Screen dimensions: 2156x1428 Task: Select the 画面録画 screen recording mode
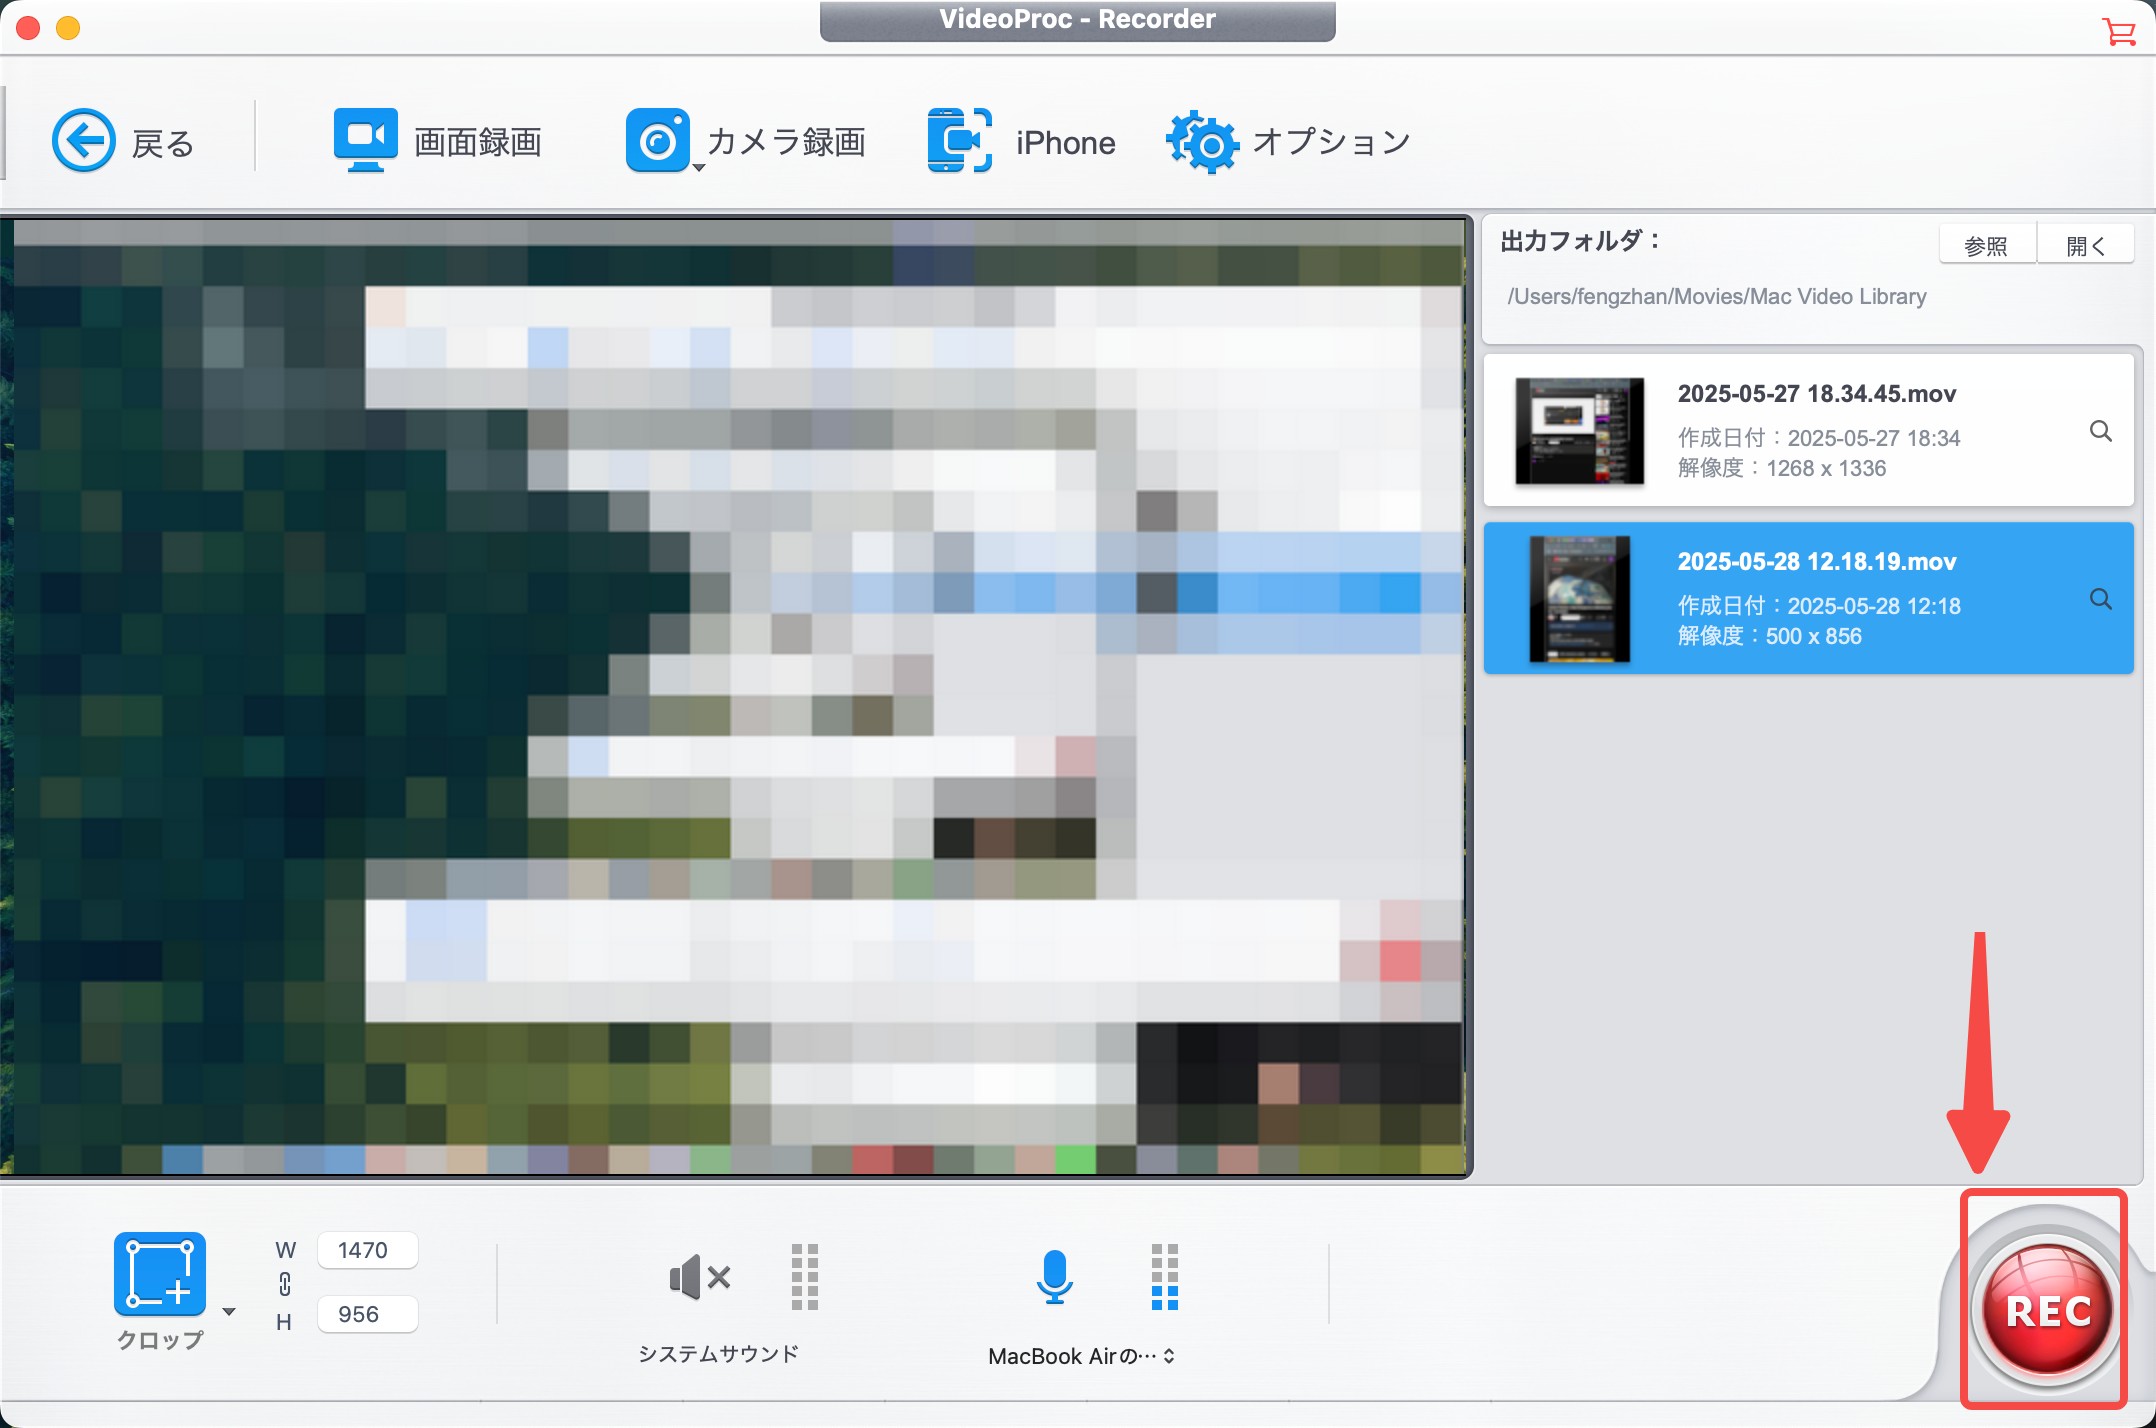(437, 141)
